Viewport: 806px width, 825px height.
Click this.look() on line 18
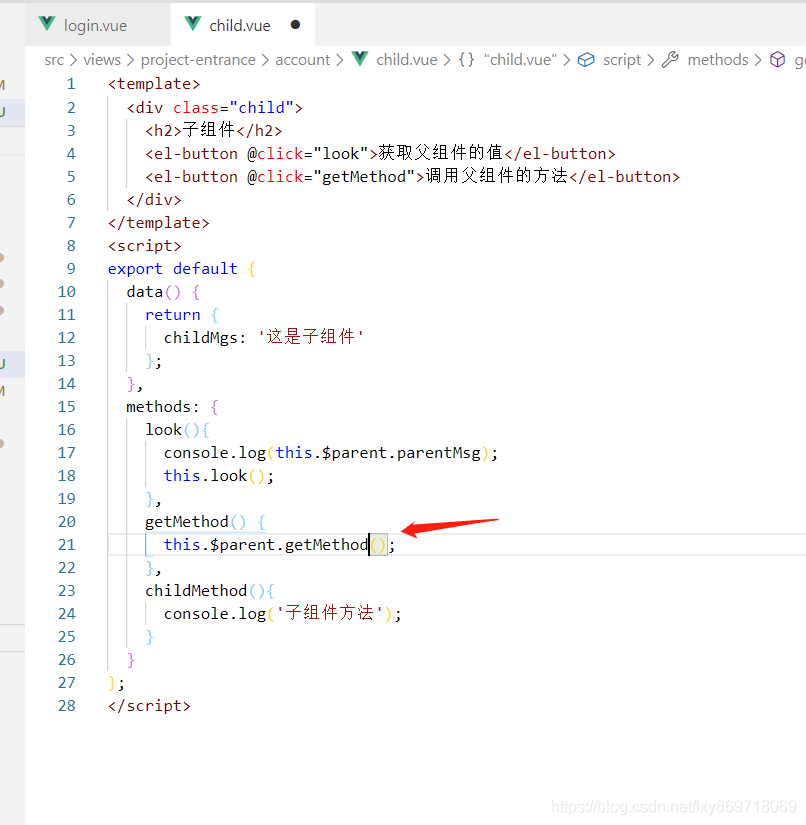point(214,476)
